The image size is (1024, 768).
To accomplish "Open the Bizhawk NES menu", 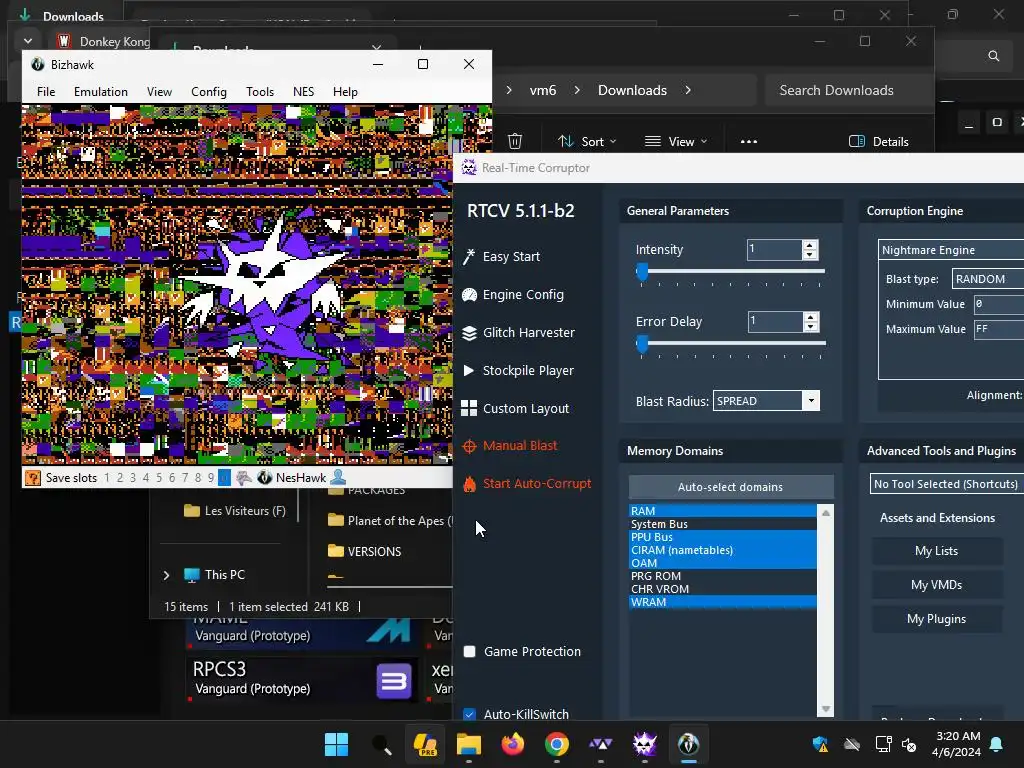I will pos(303,92).
